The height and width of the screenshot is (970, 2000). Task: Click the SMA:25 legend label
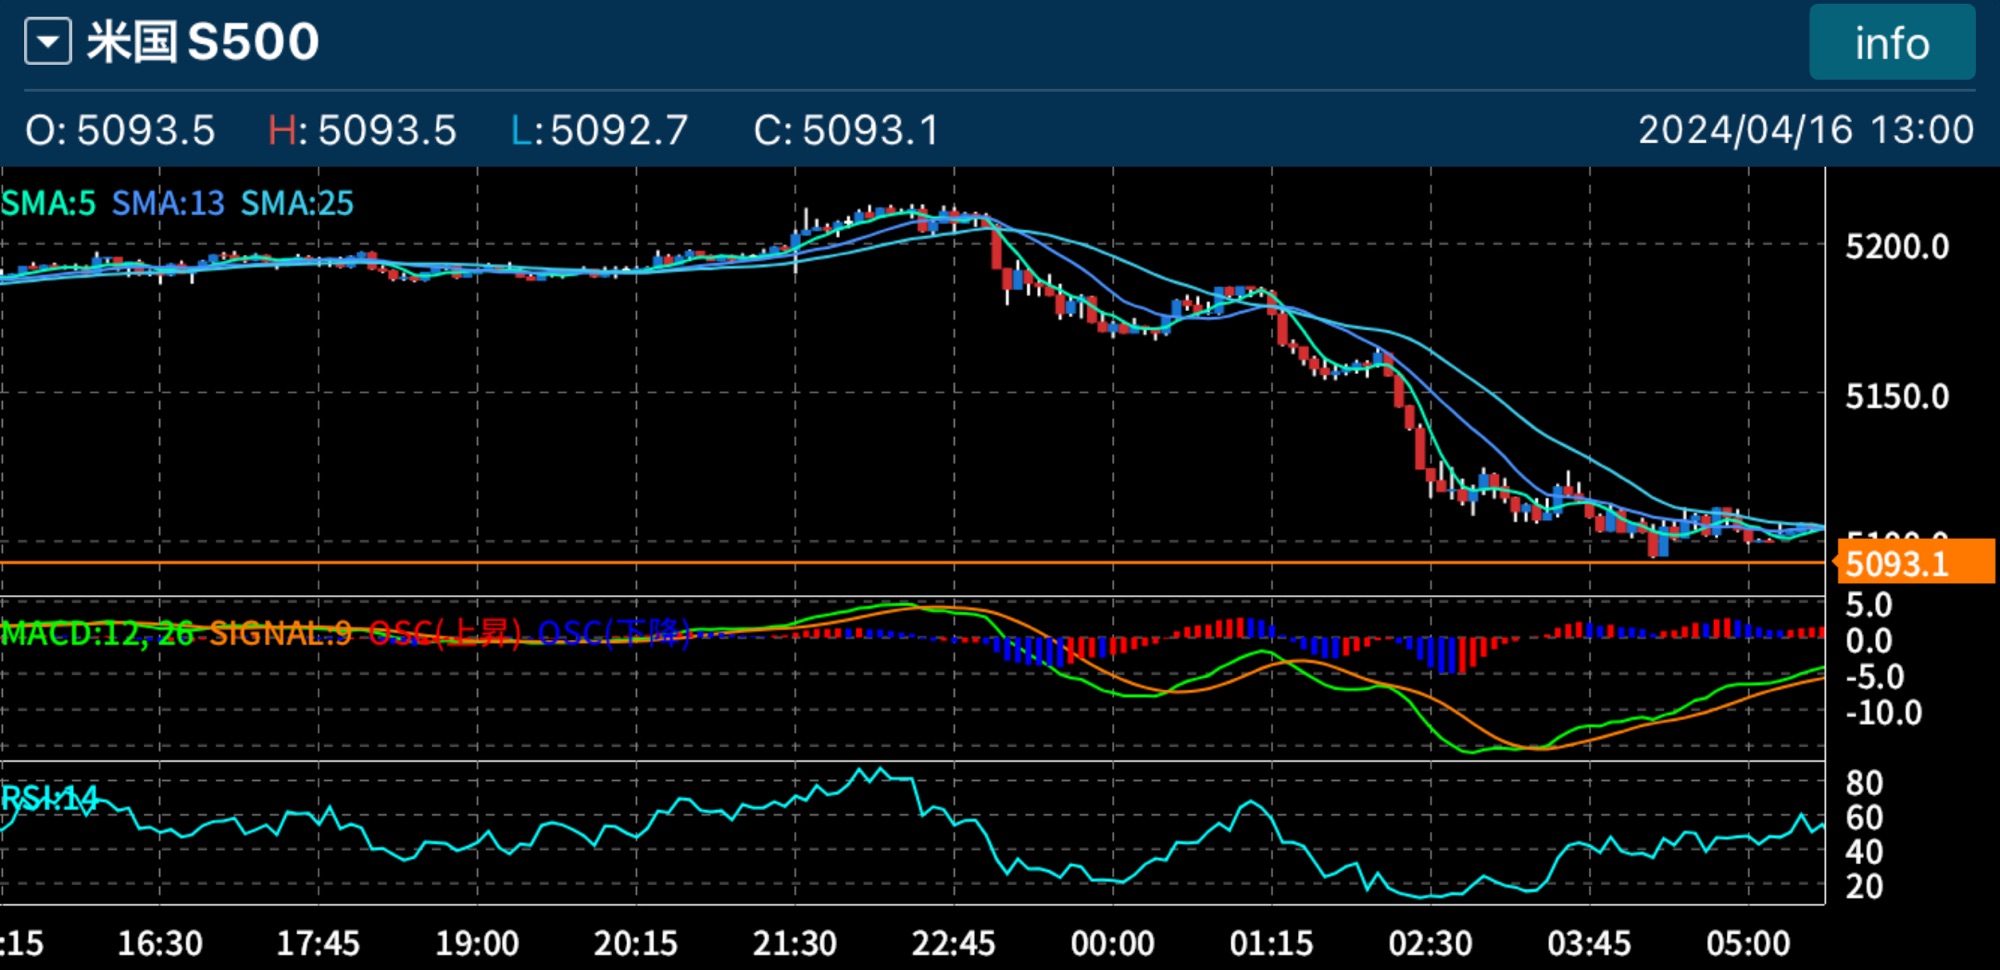[x=297, y=204]
